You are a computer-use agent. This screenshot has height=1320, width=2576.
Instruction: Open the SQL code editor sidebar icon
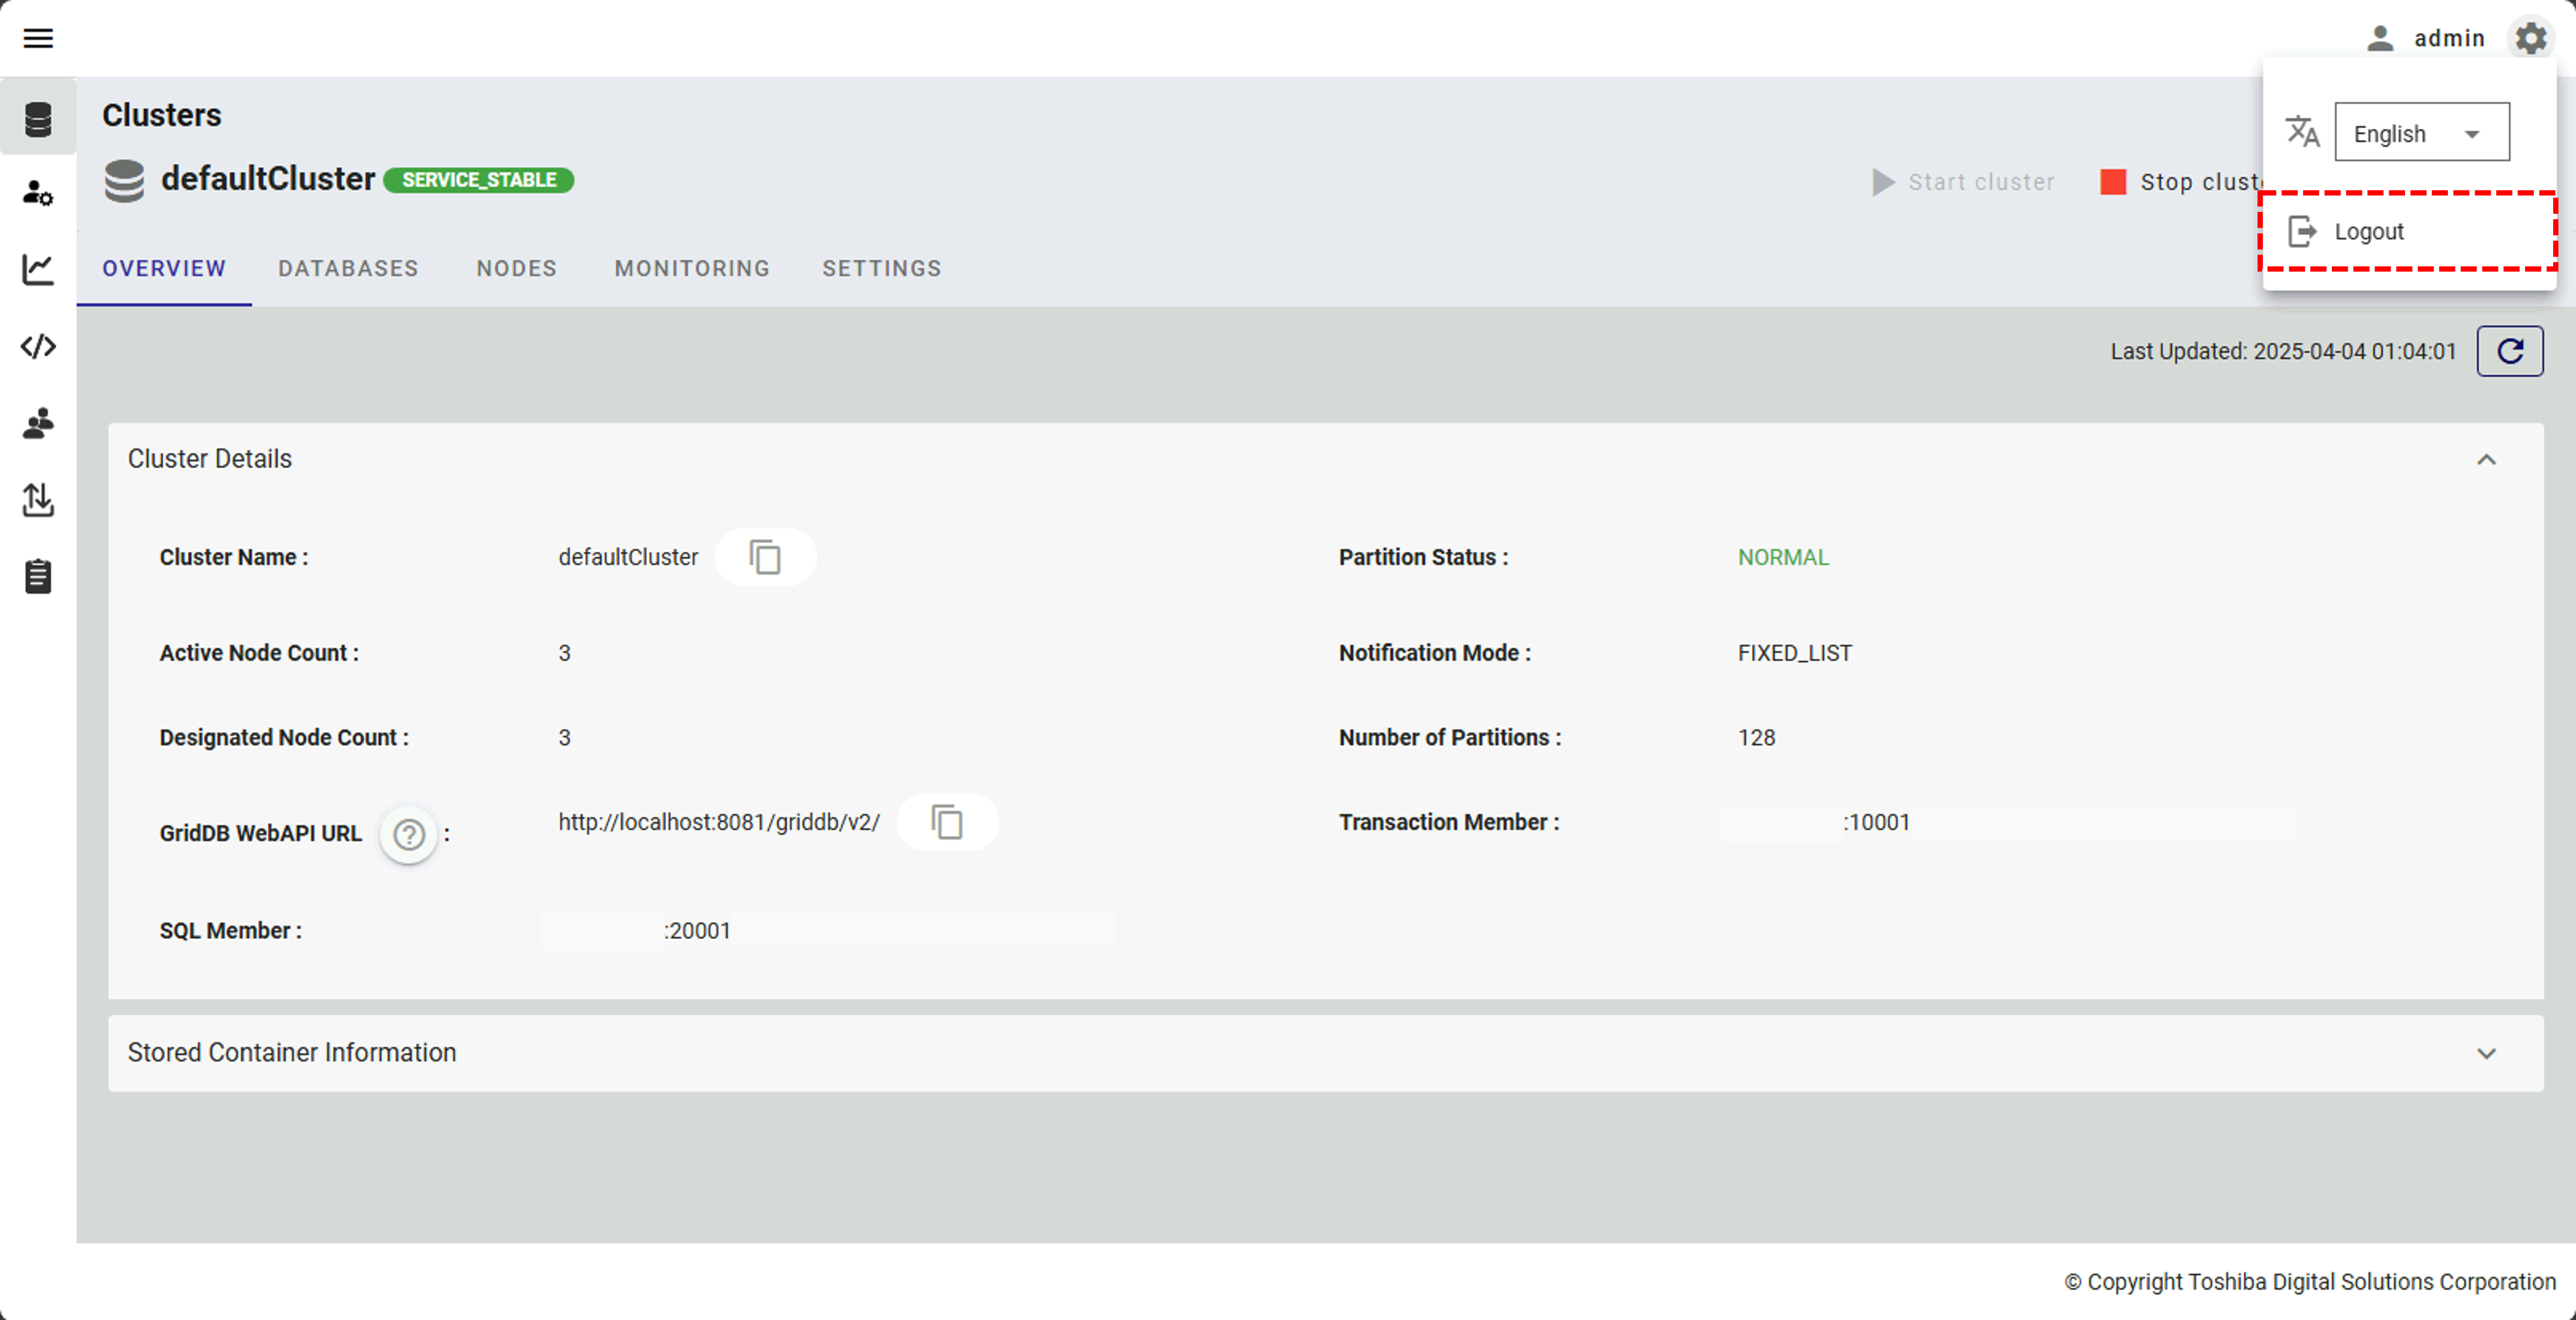38,346
